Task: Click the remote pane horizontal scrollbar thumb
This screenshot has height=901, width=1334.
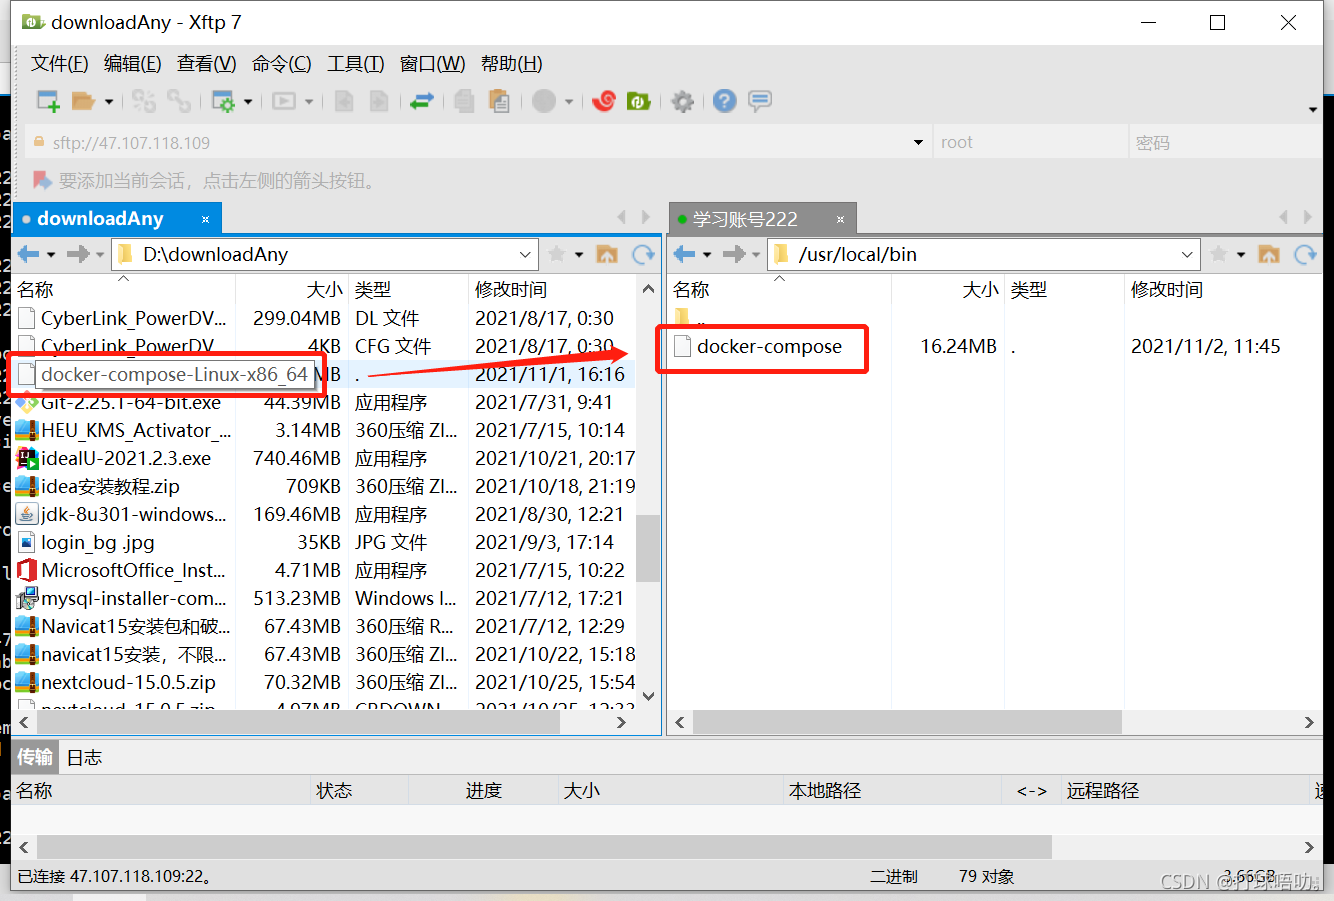Action: click(907, 722)
